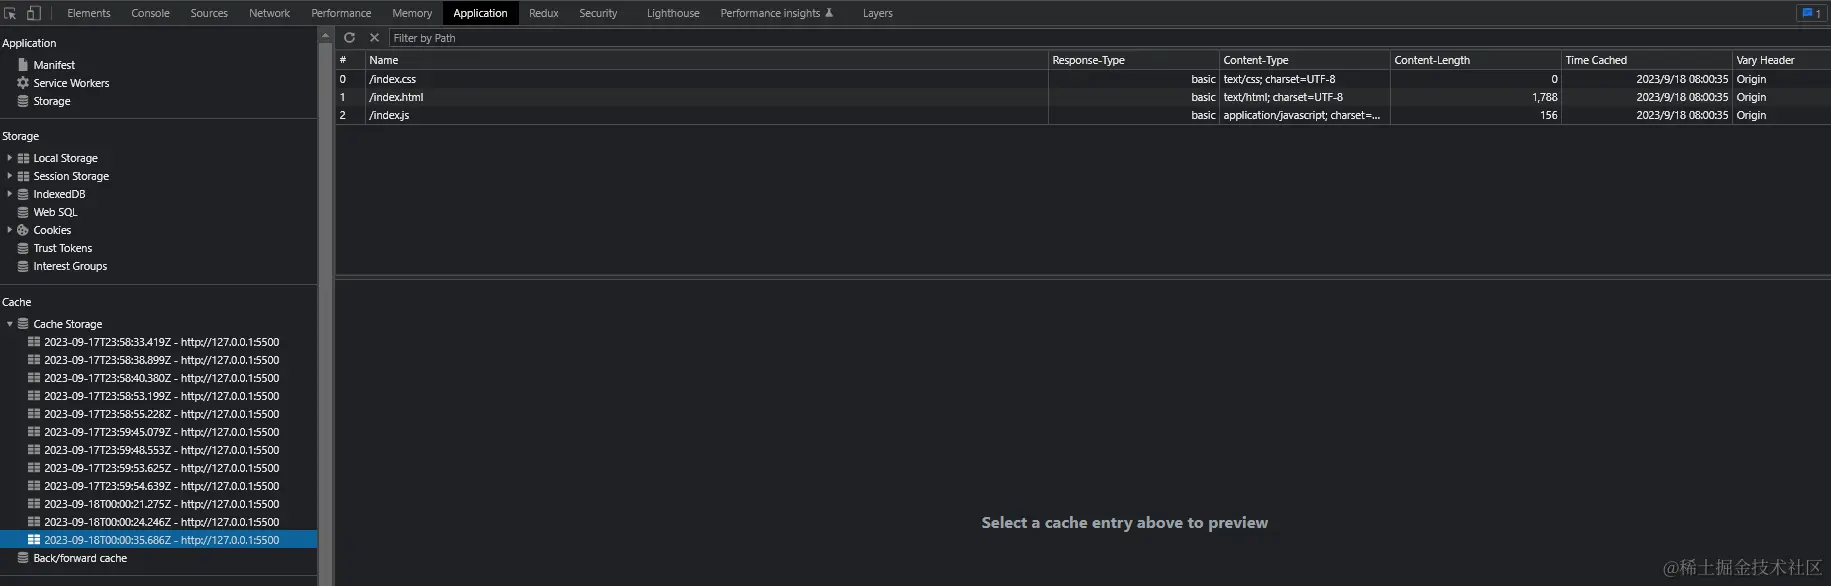The image size is (1831, 586).
Task: Open cache 2023-09-17T23:58:53.199Z
Action: [x=159, y=396]
